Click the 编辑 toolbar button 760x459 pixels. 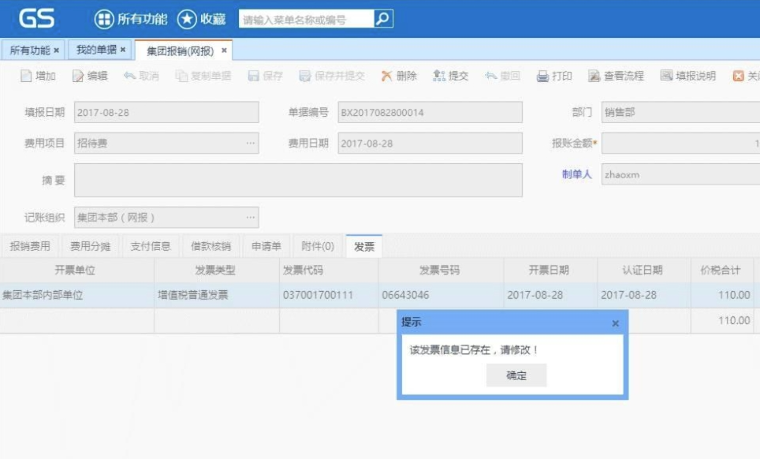(x=90, y=76)
